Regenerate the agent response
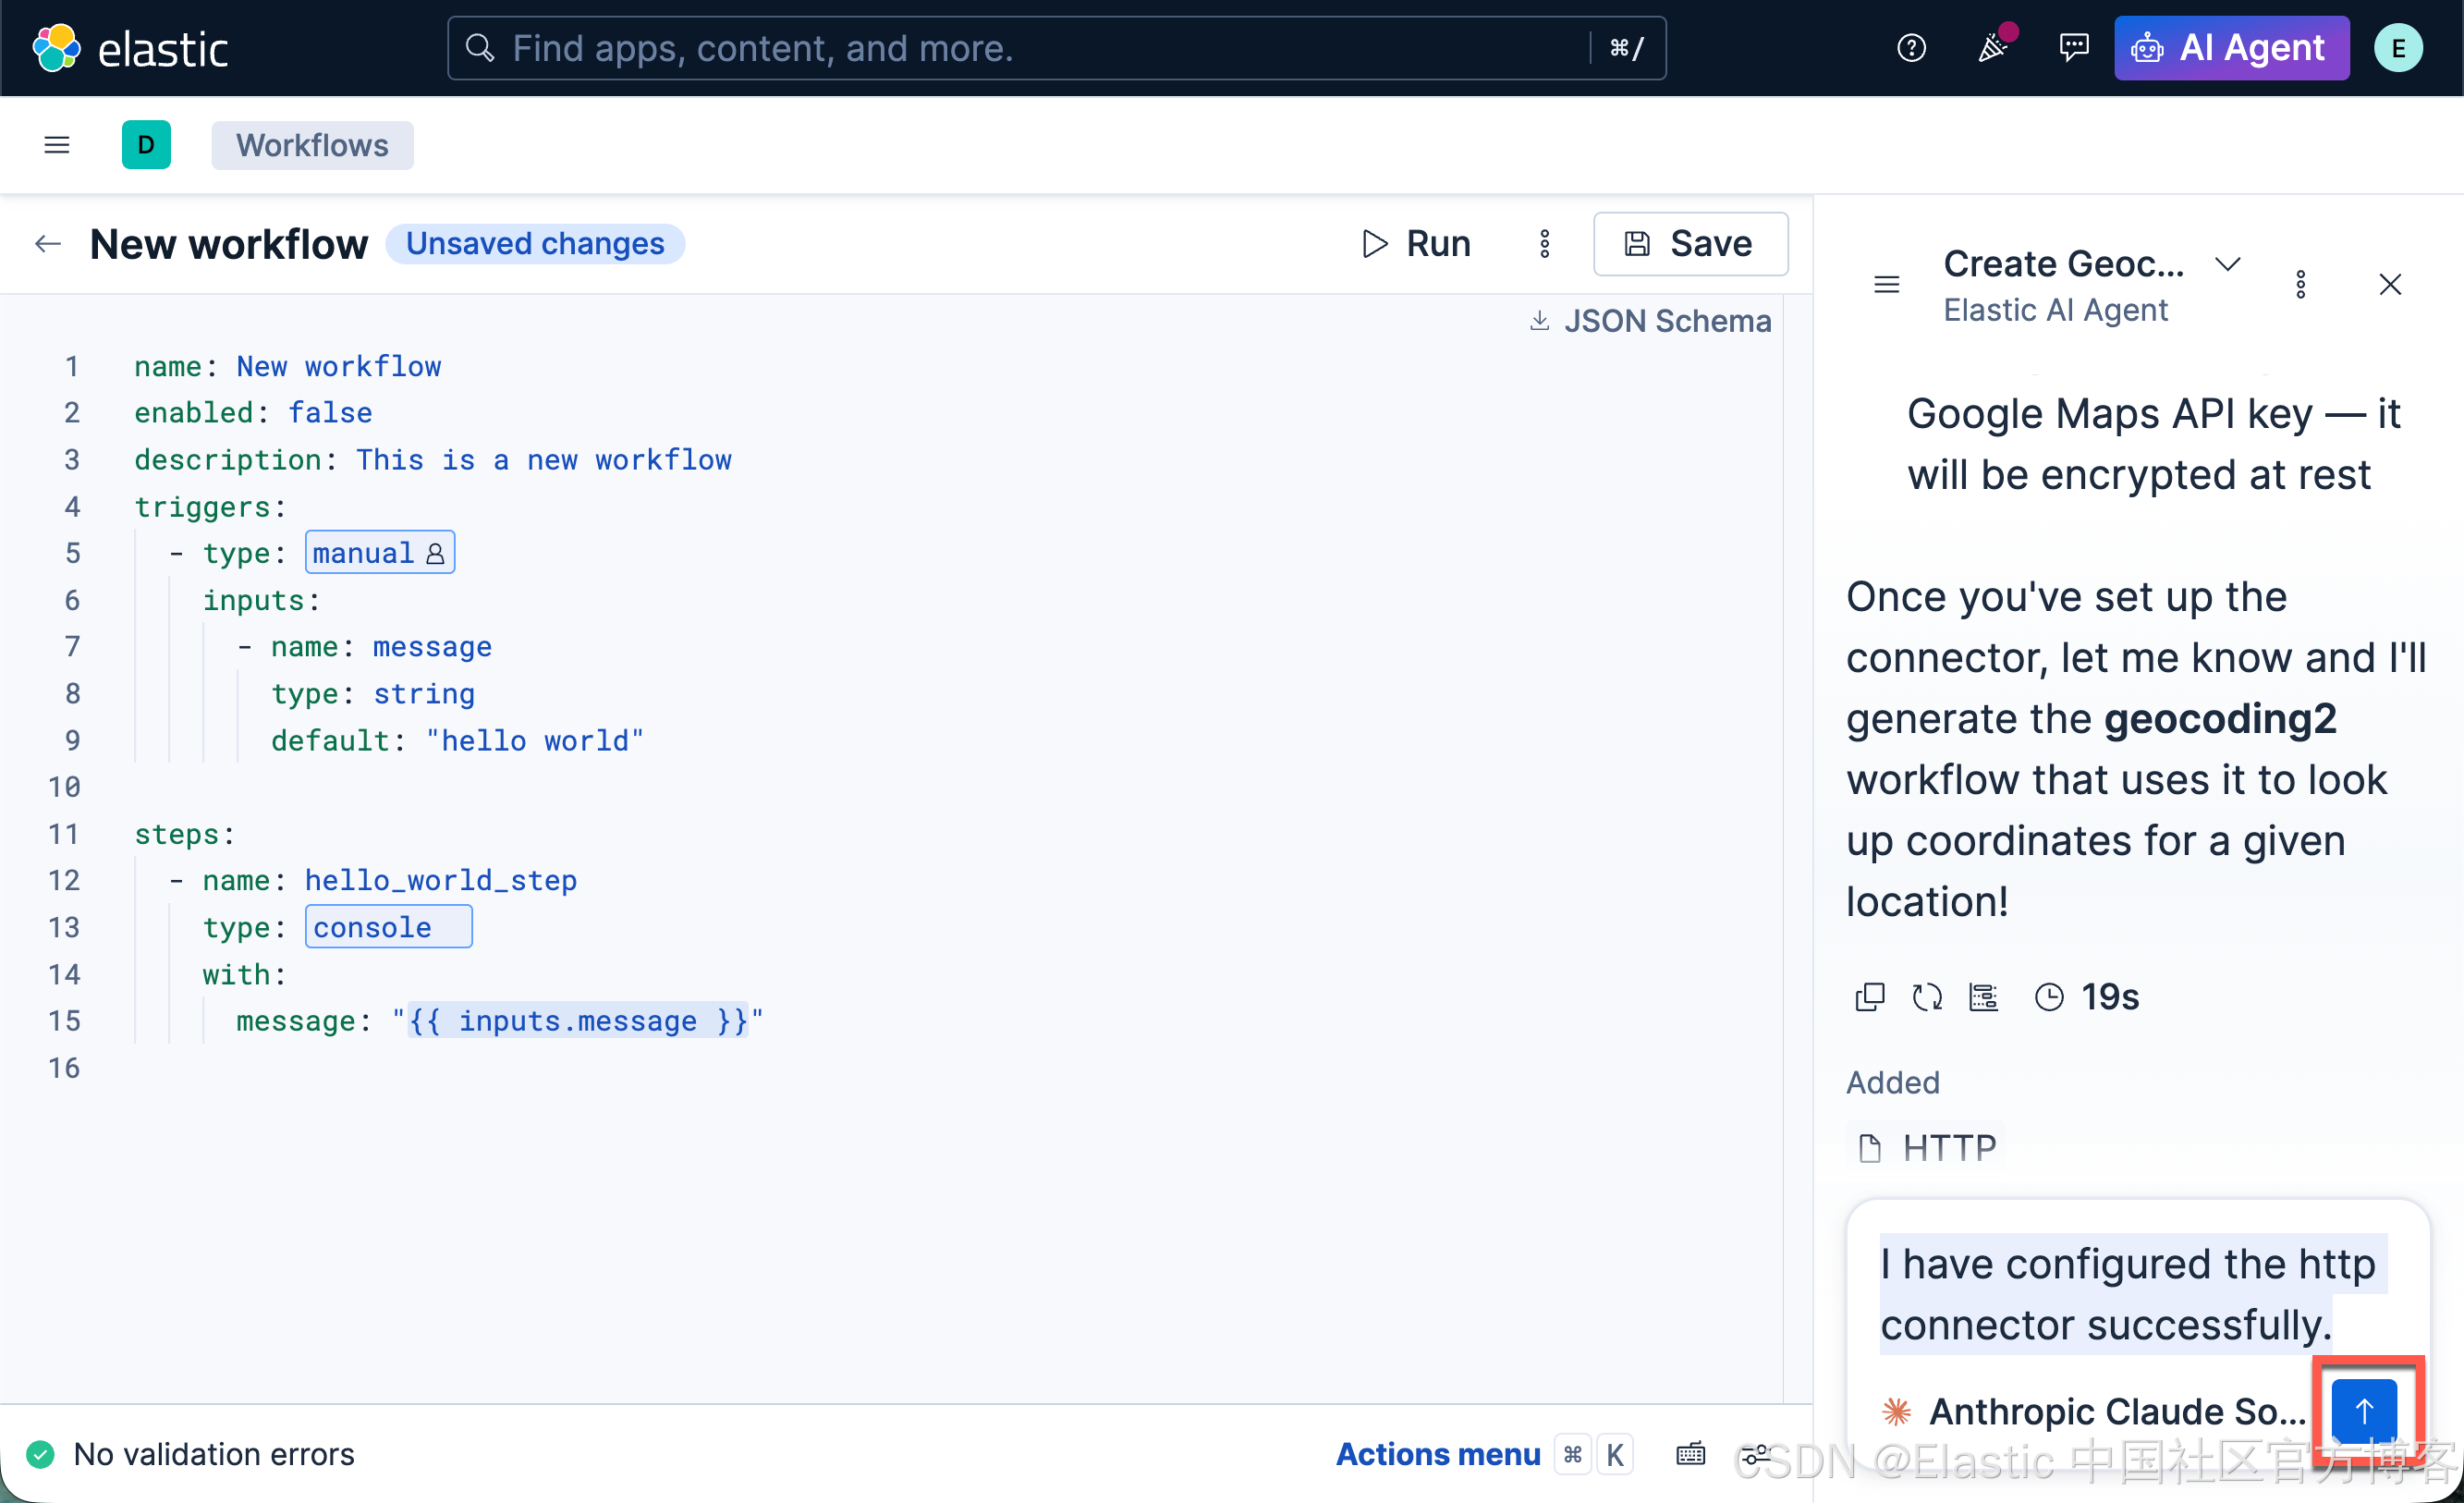This screenshot has width=2464, height=1503. click(x=1927, y=997)
